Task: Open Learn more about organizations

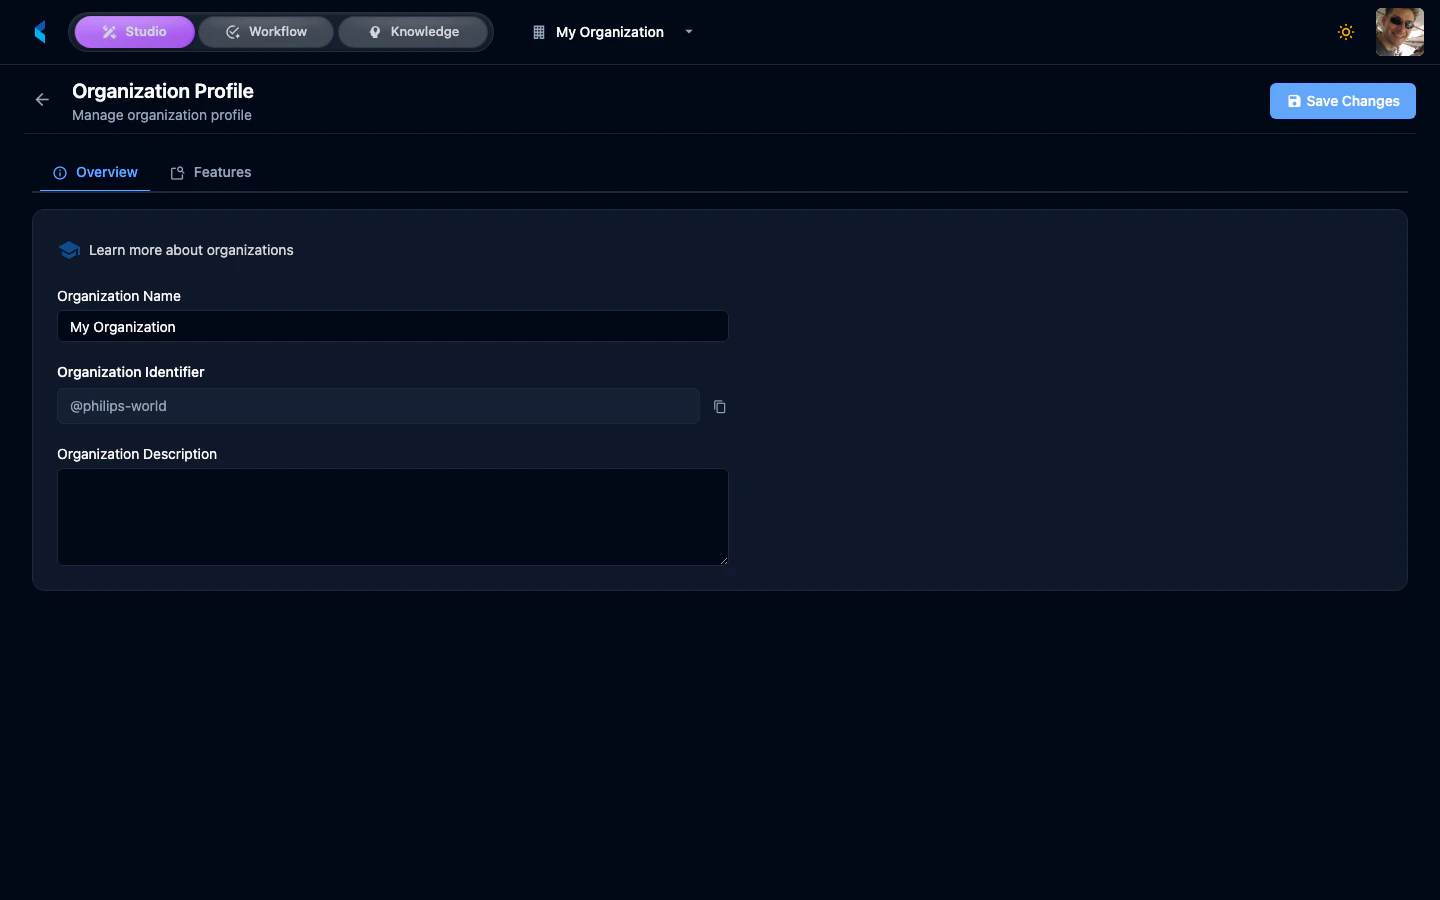Action: 191,250
